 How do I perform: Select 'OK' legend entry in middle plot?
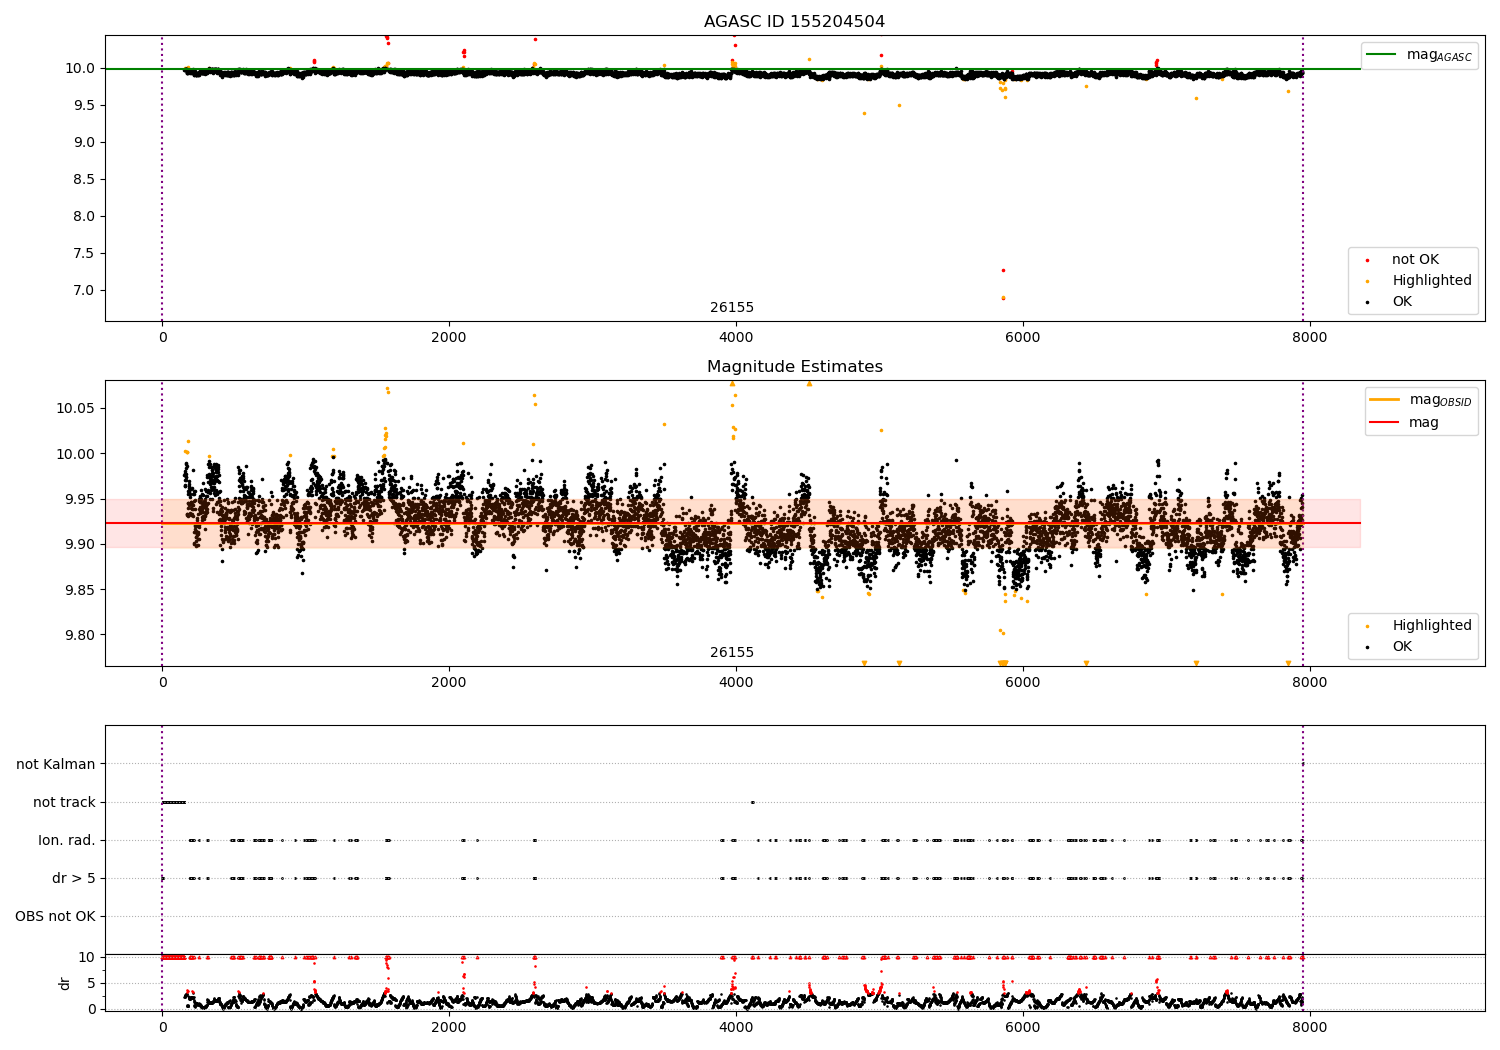tap(1402, 647)
